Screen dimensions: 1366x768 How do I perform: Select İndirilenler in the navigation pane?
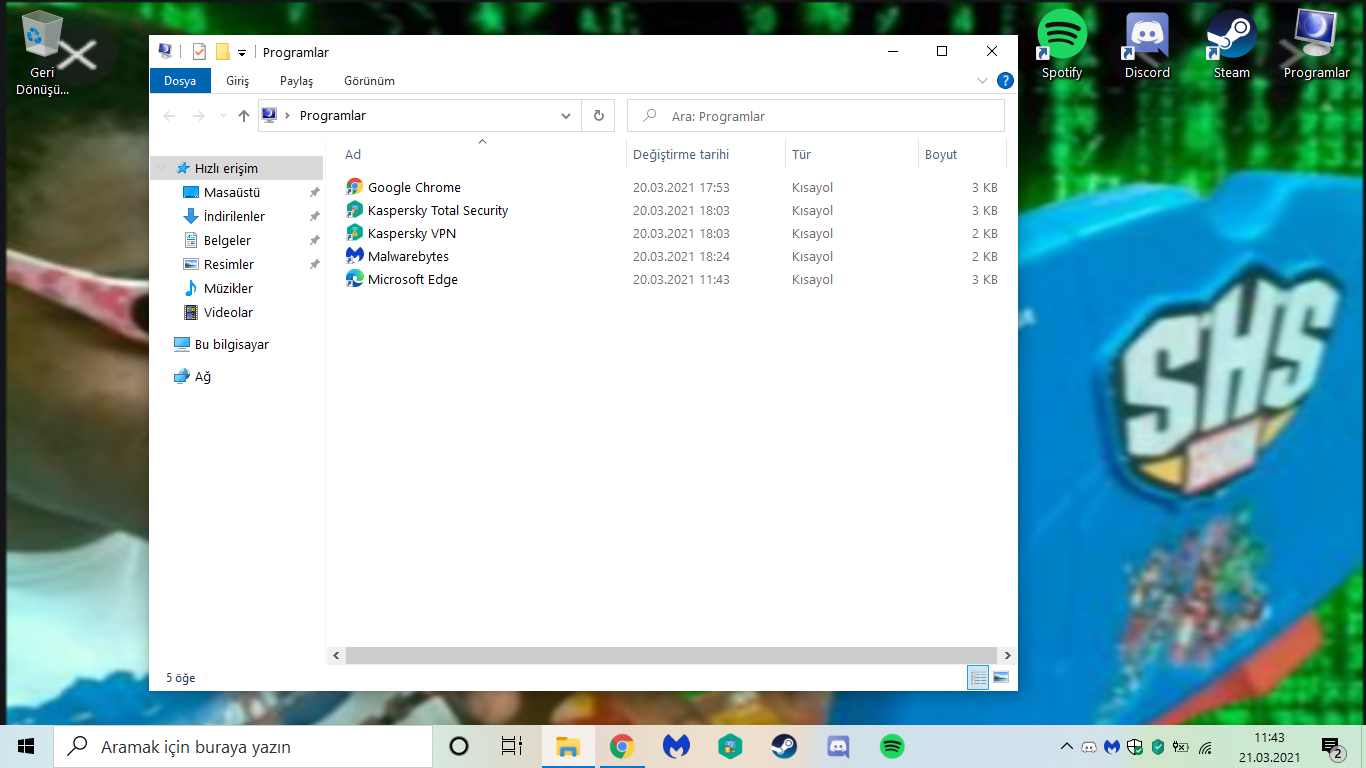pyautogui.click(x=234, y=216)
